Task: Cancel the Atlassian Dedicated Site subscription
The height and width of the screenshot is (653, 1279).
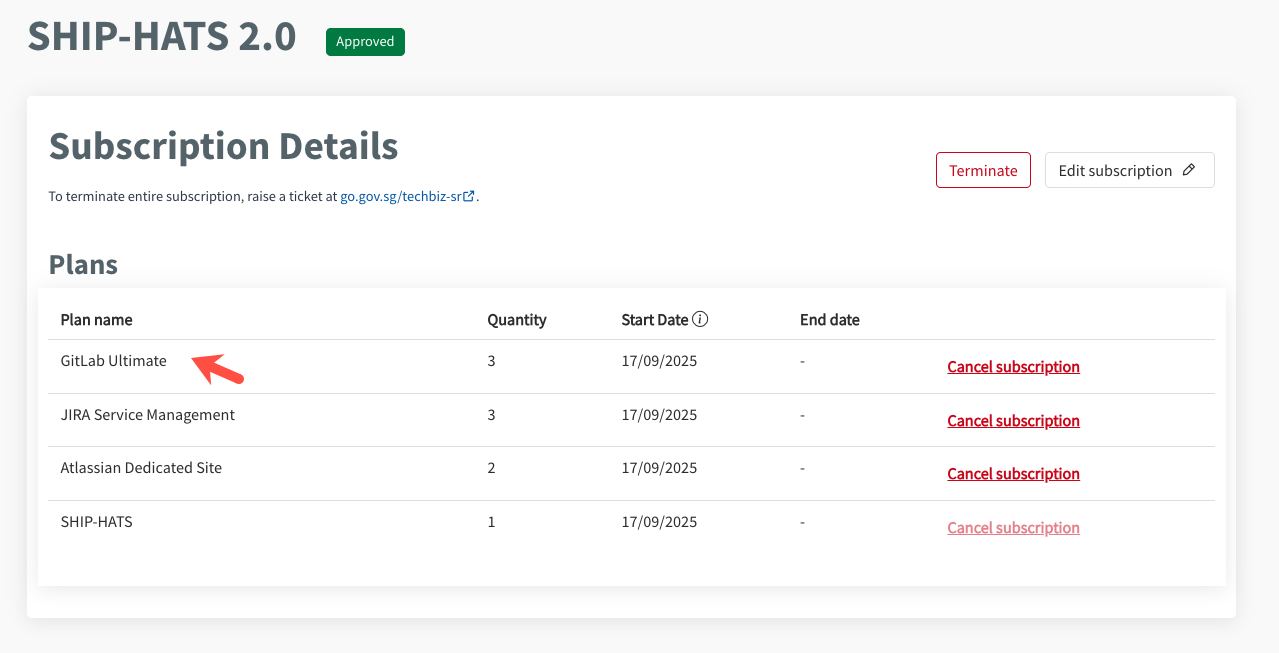Action: (x=1013, y=474)
